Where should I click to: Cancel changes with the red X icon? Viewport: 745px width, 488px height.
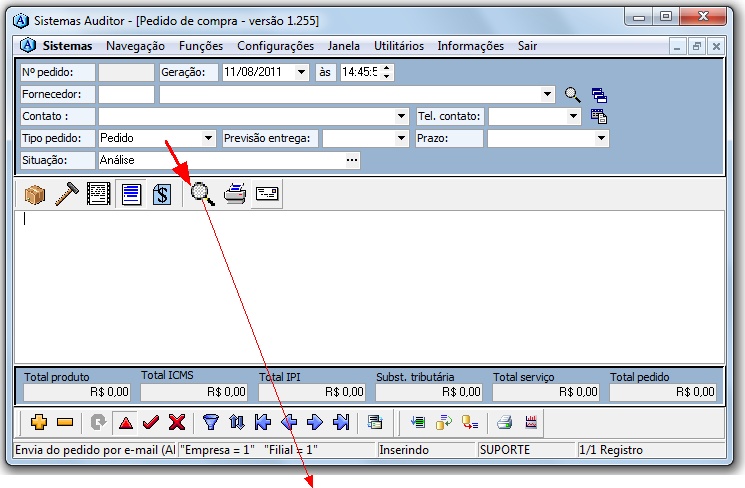pyautogui.click(x=177, y=422)
